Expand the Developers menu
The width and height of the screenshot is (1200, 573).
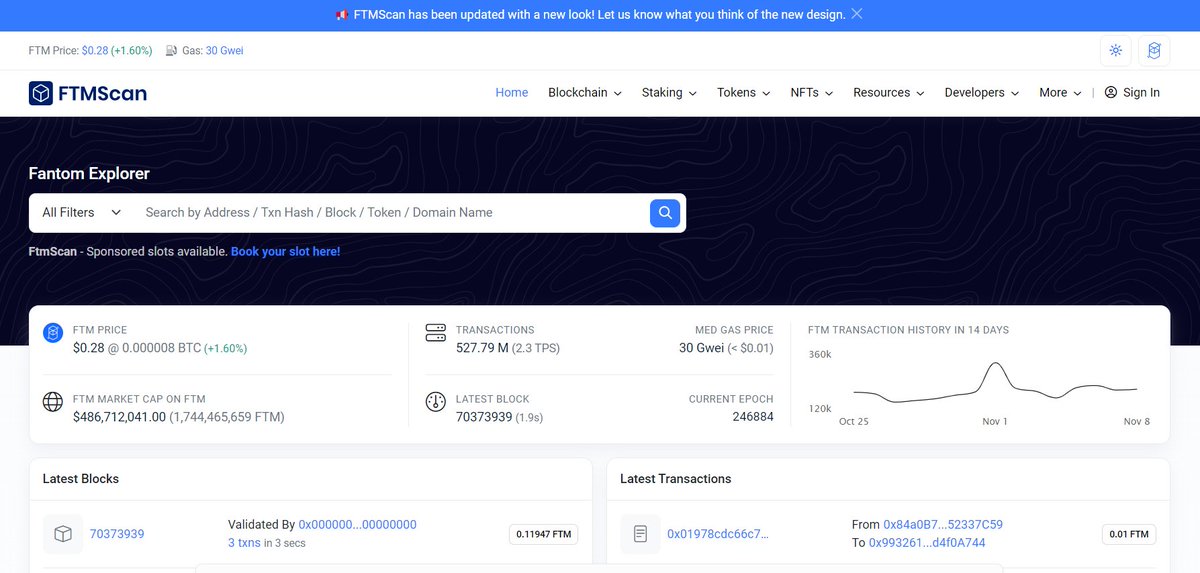coord(982,92)
